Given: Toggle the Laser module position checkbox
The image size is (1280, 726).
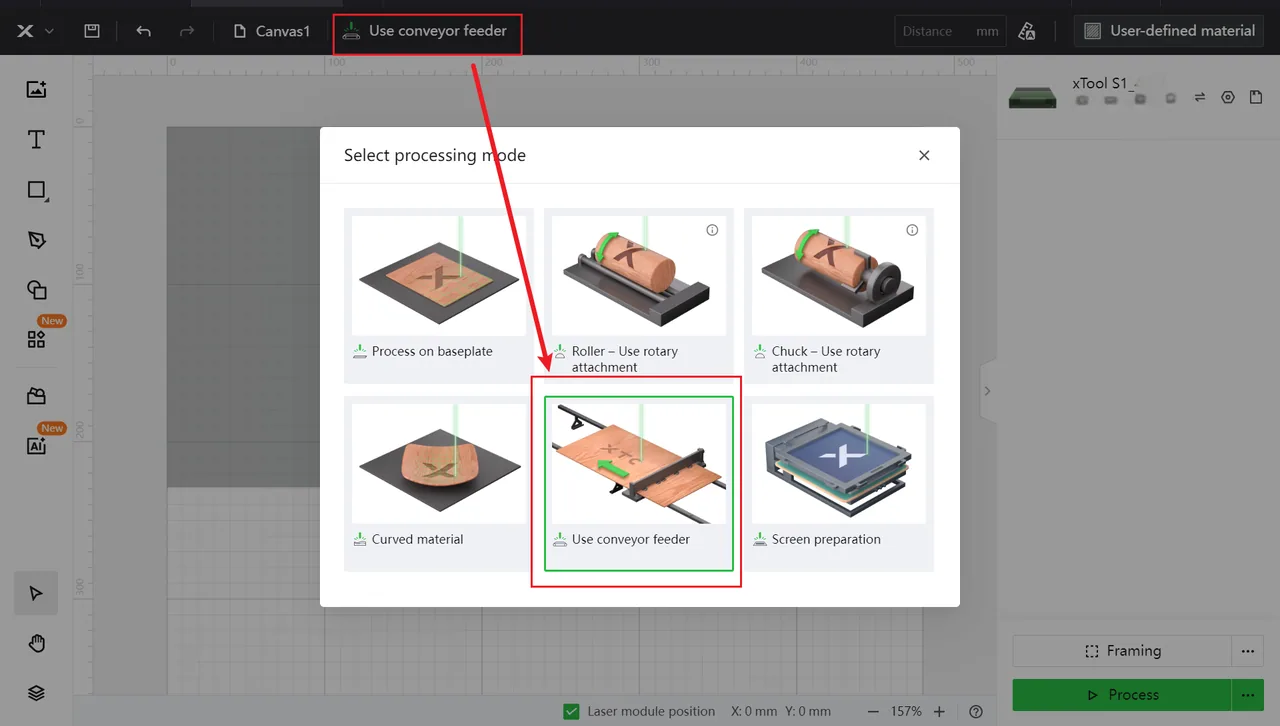Looking at the screenshot, I should 572,712.
